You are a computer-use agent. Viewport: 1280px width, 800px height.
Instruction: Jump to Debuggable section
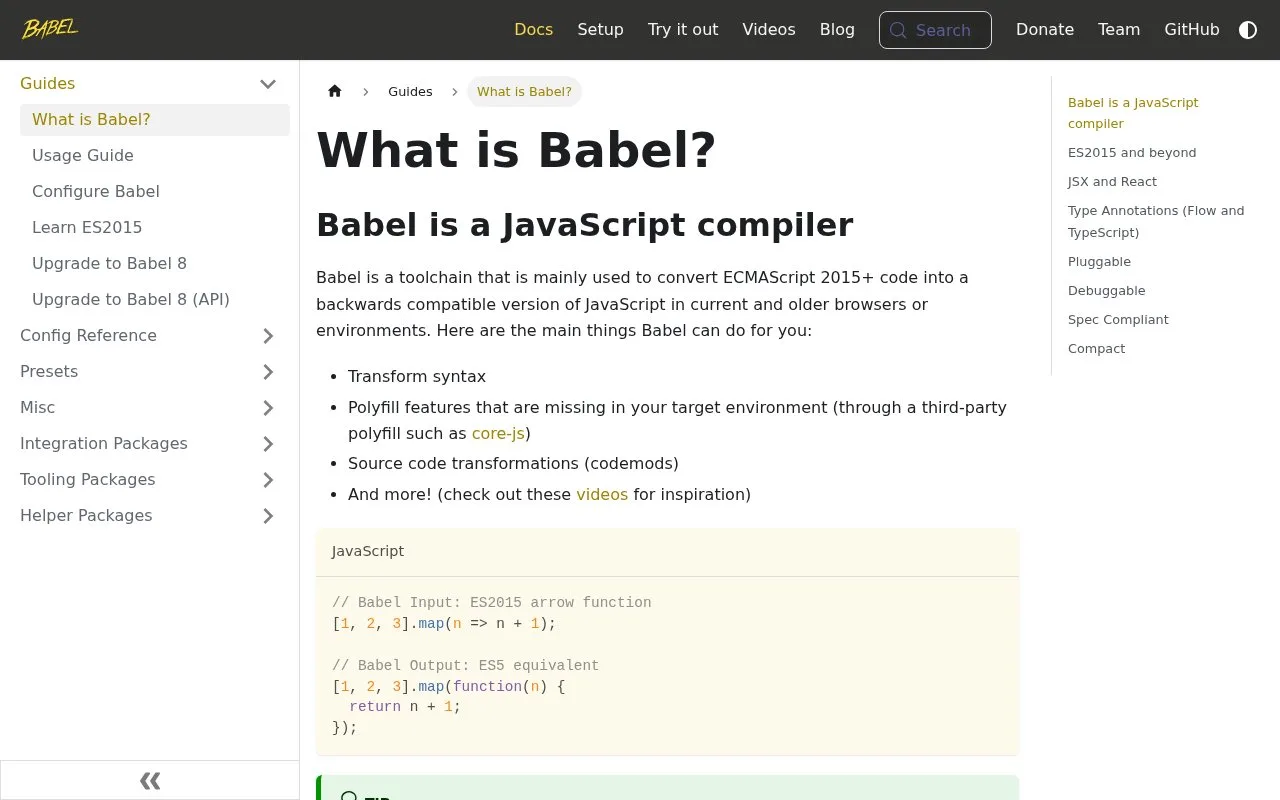pyautogui.click(x=1106, y=291)
